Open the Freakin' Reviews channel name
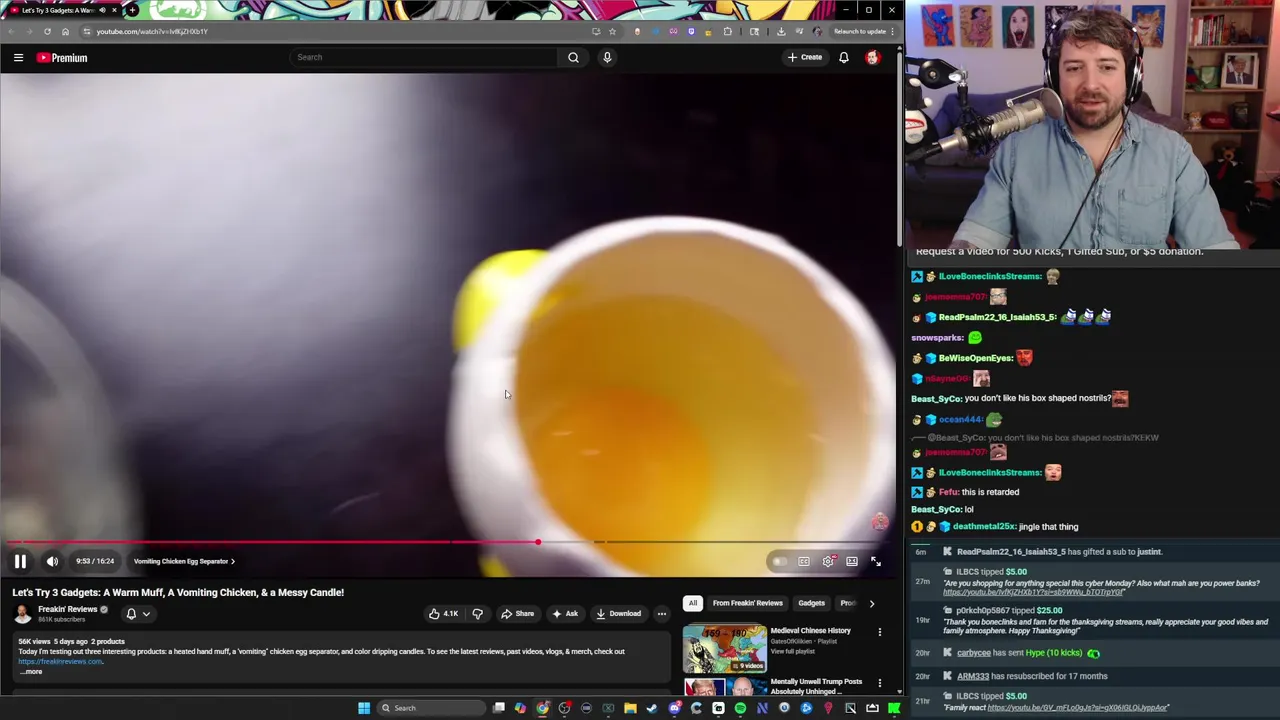This screenshot has width=1280, height=720. (67, 609)
